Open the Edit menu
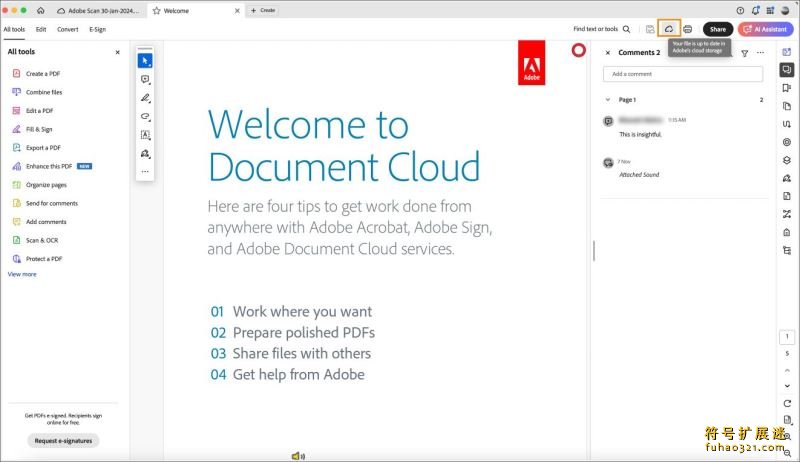800x462 pixels. click(x=41, y=30)
